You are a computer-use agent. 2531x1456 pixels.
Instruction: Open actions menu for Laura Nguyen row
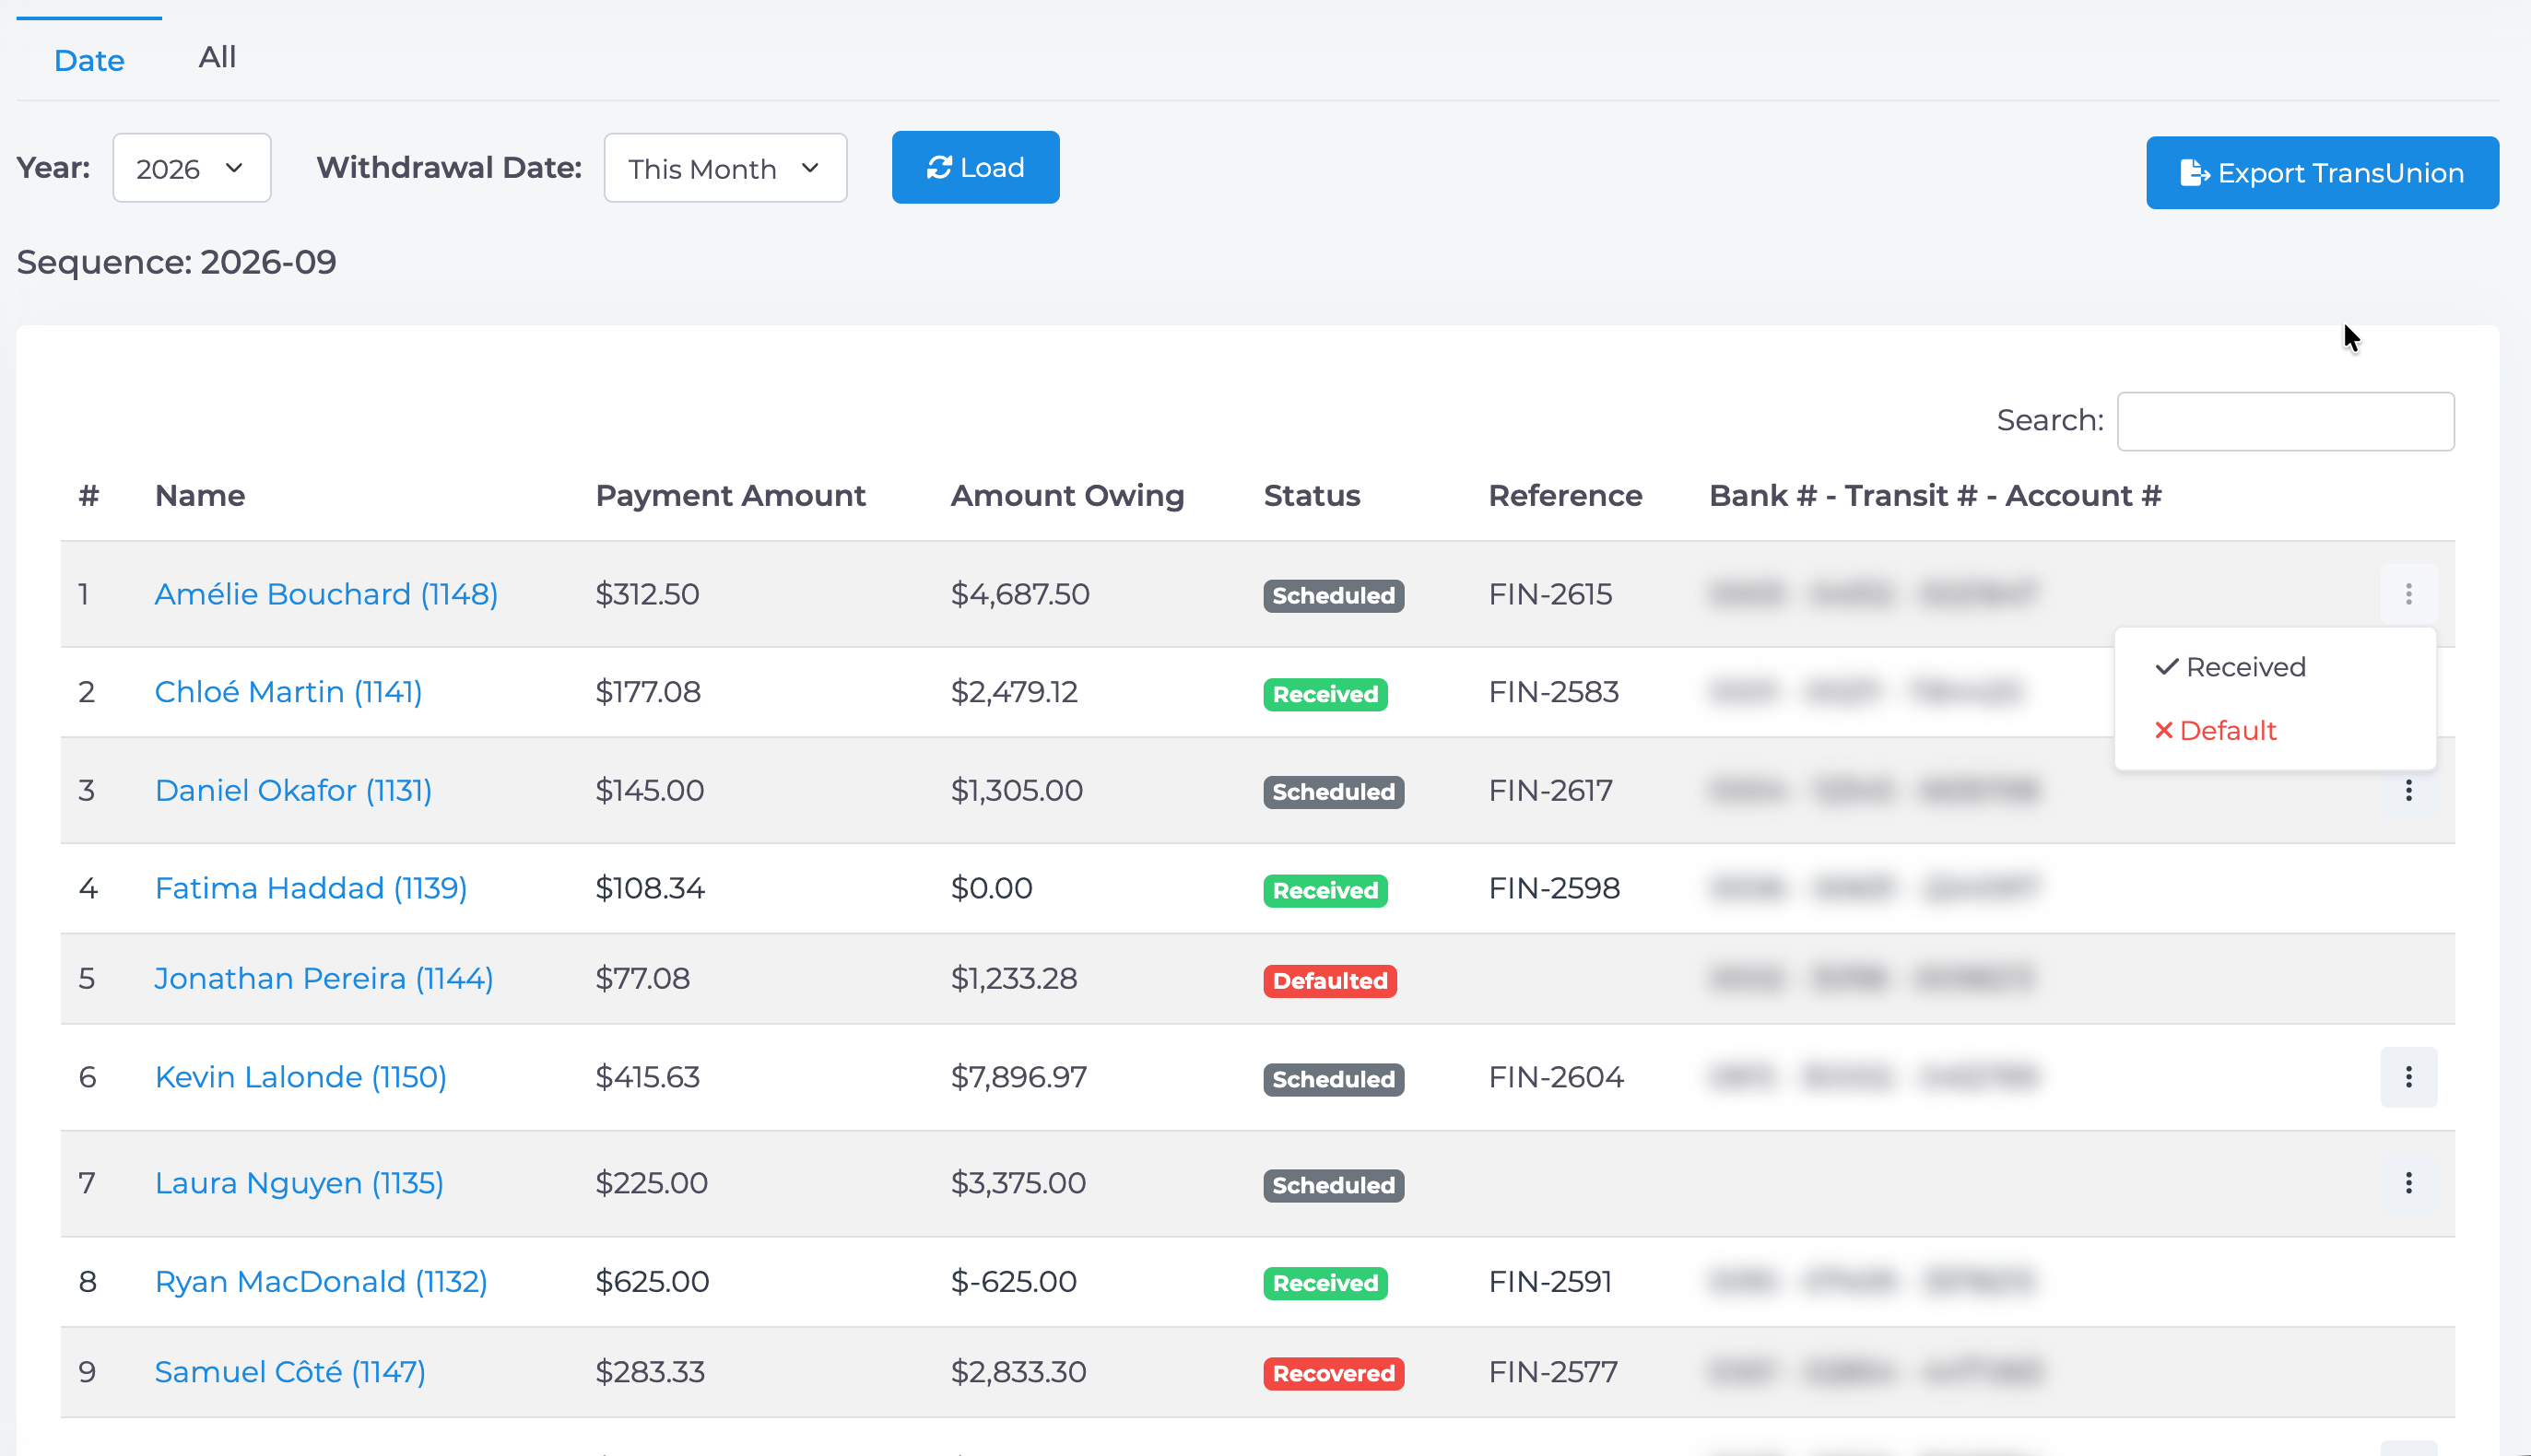tap(2408, 1183)
